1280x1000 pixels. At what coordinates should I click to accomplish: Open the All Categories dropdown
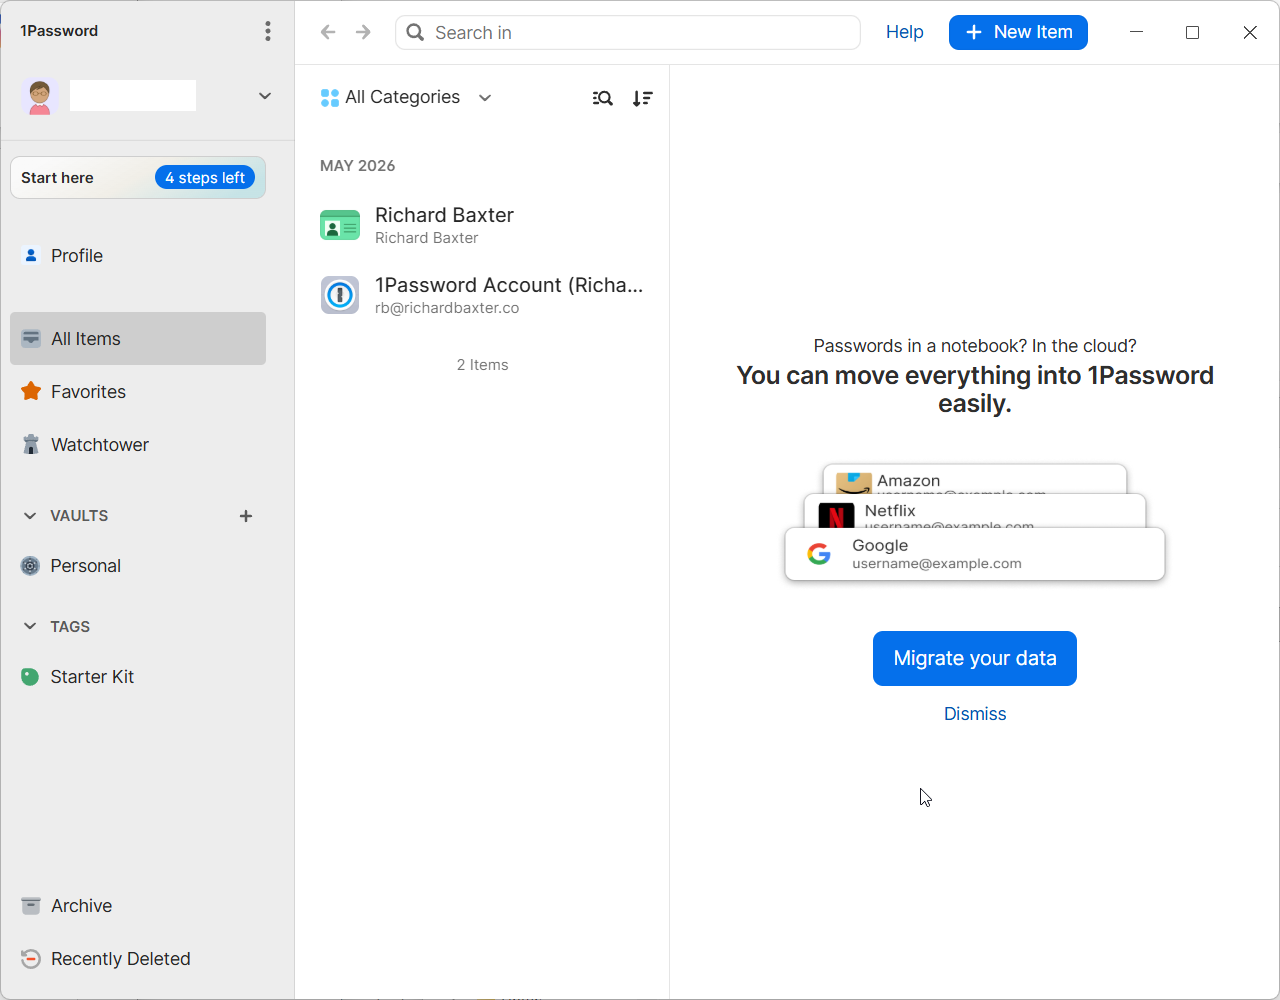click(406, 97)
